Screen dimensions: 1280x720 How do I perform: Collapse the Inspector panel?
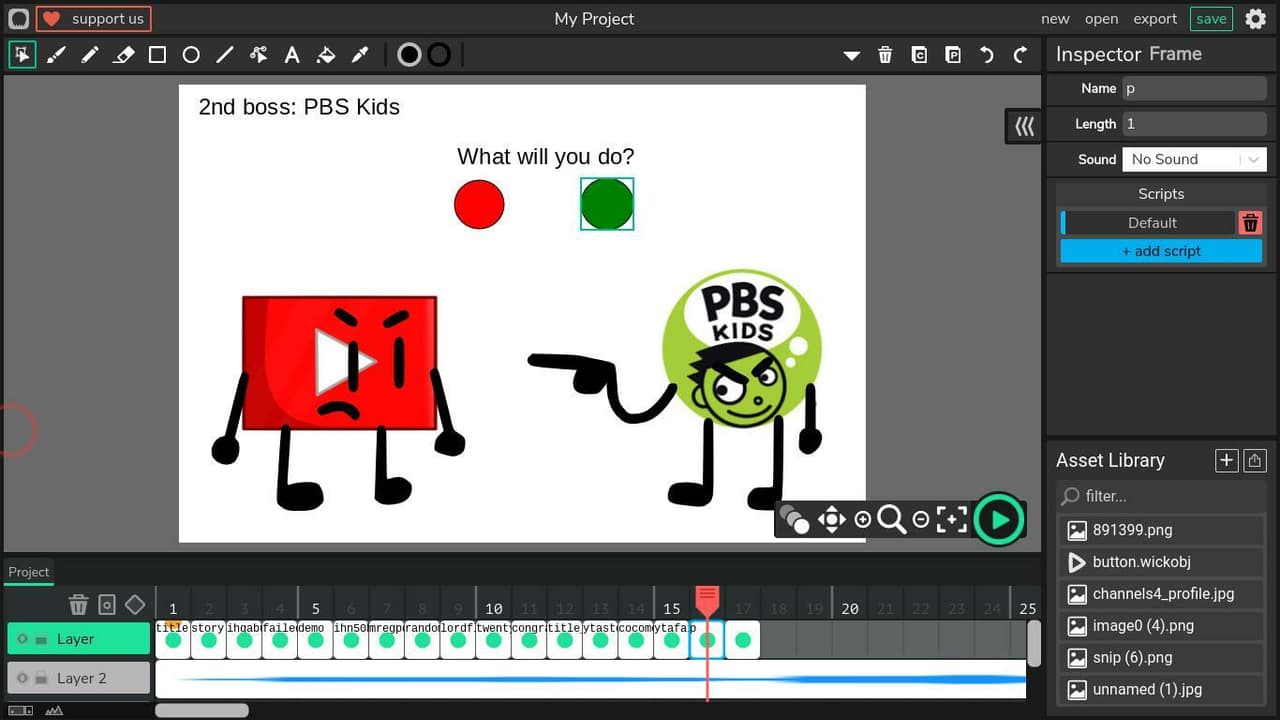point(1024,127)
